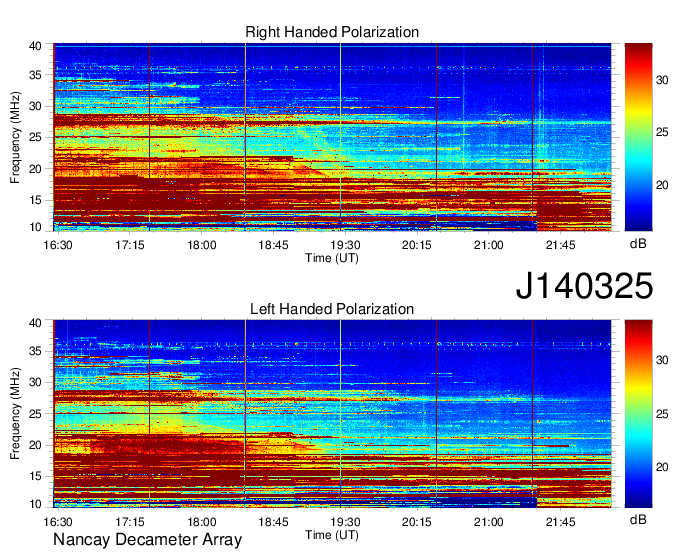Click the 21:00 tick on top plot
The width and height of the screenshot is (680, 552).
[489, 245]
